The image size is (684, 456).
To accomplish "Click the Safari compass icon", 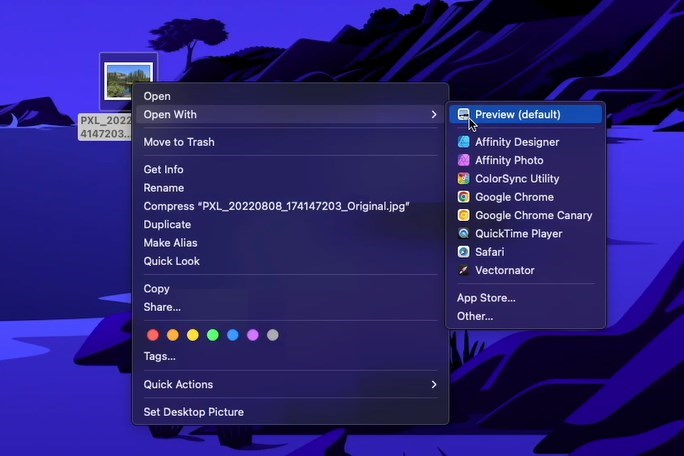I will (x=463, y=252).
